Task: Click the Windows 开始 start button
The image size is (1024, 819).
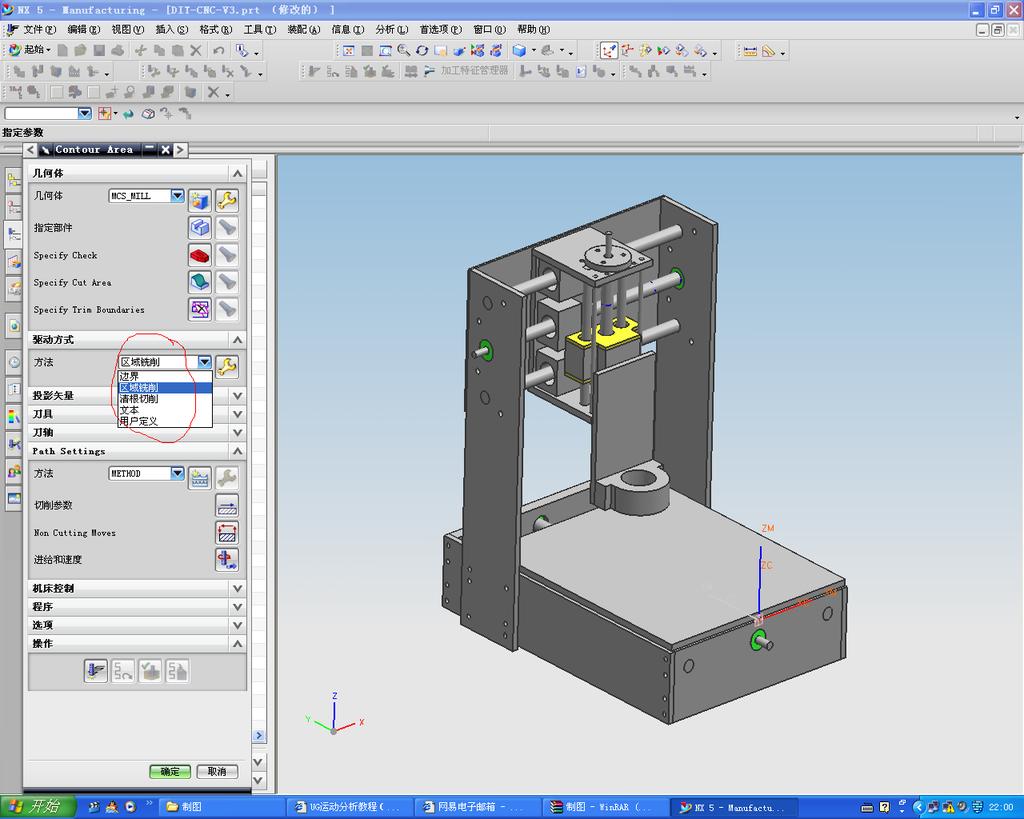Action: tap(38, 807)
